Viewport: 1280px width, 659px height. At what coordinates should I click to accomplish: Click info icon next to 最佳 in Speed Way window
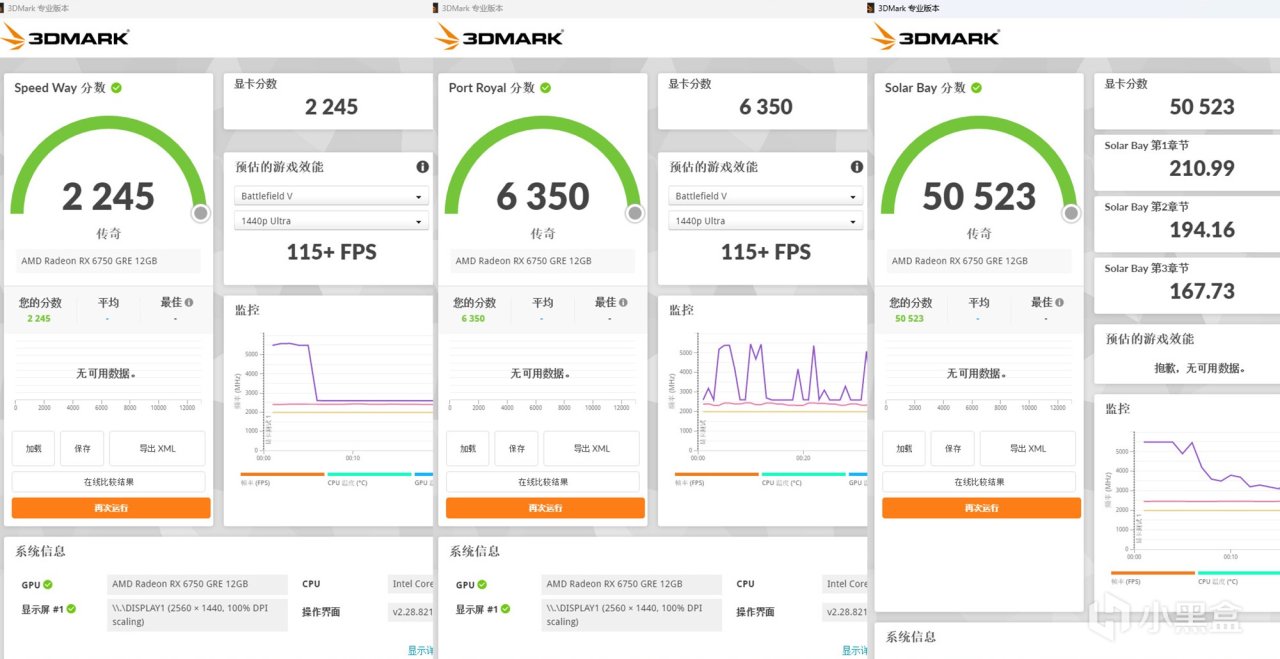pyautogui.click(x=189, y=302)
